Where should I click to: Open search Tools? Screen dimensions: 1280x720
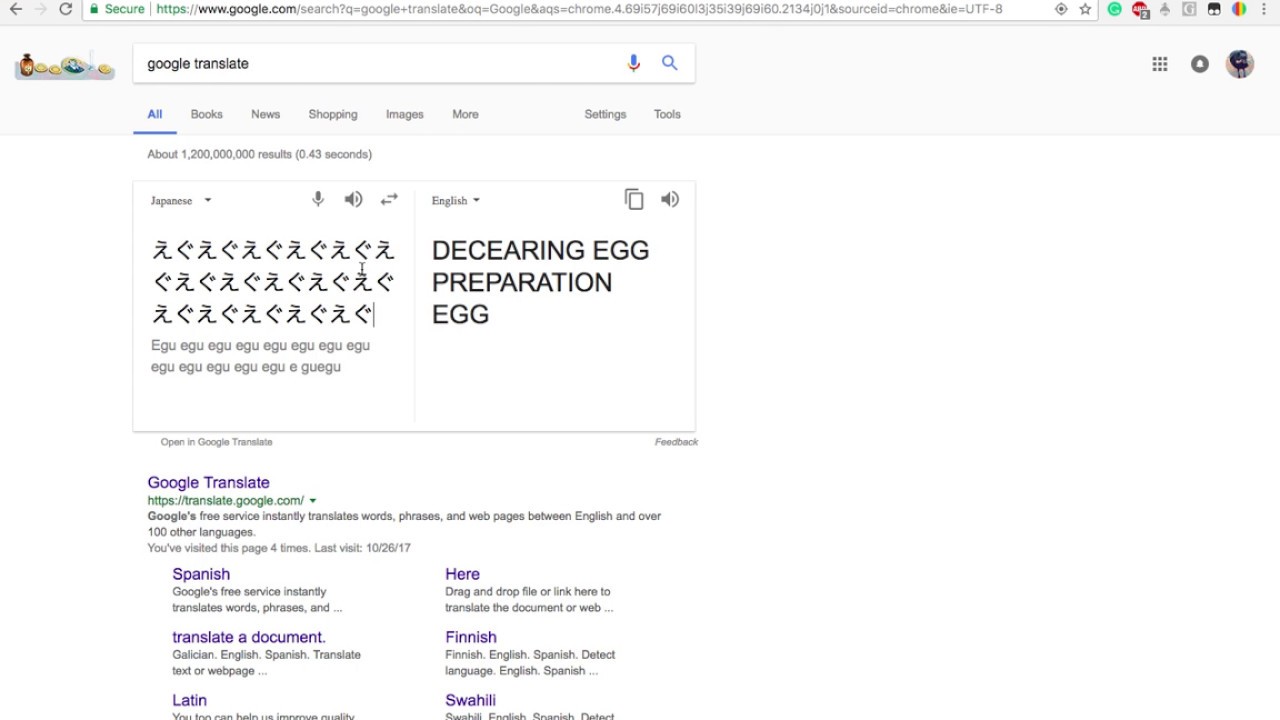pos(667,114)
